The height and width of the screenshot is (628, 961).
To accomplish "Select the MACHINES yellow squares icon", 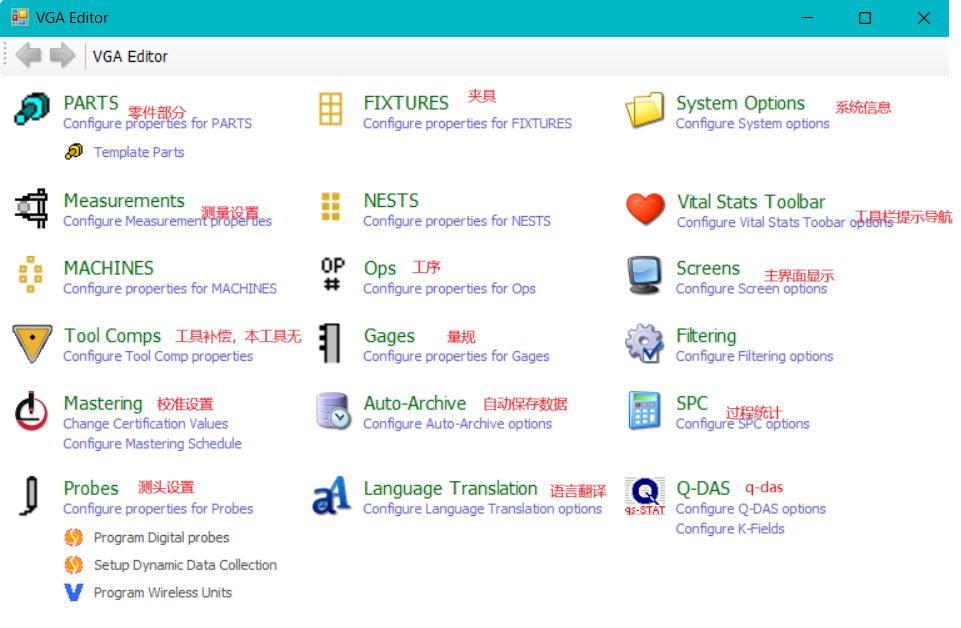I will tap(31, 274).
